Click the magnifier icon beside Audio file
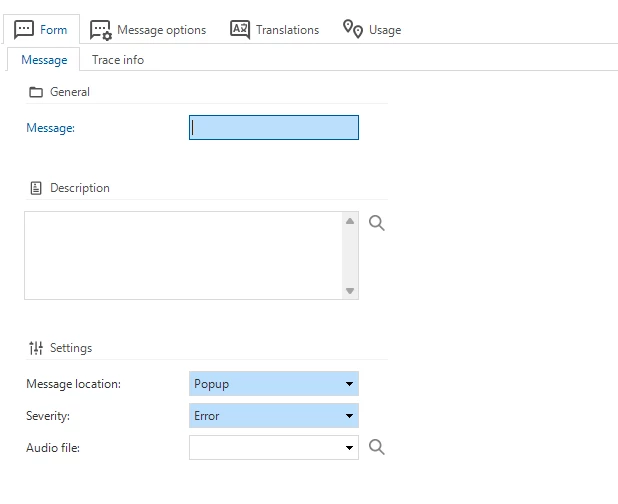The image size is (618, 504). pyautogui.click(x=377, y=447)
